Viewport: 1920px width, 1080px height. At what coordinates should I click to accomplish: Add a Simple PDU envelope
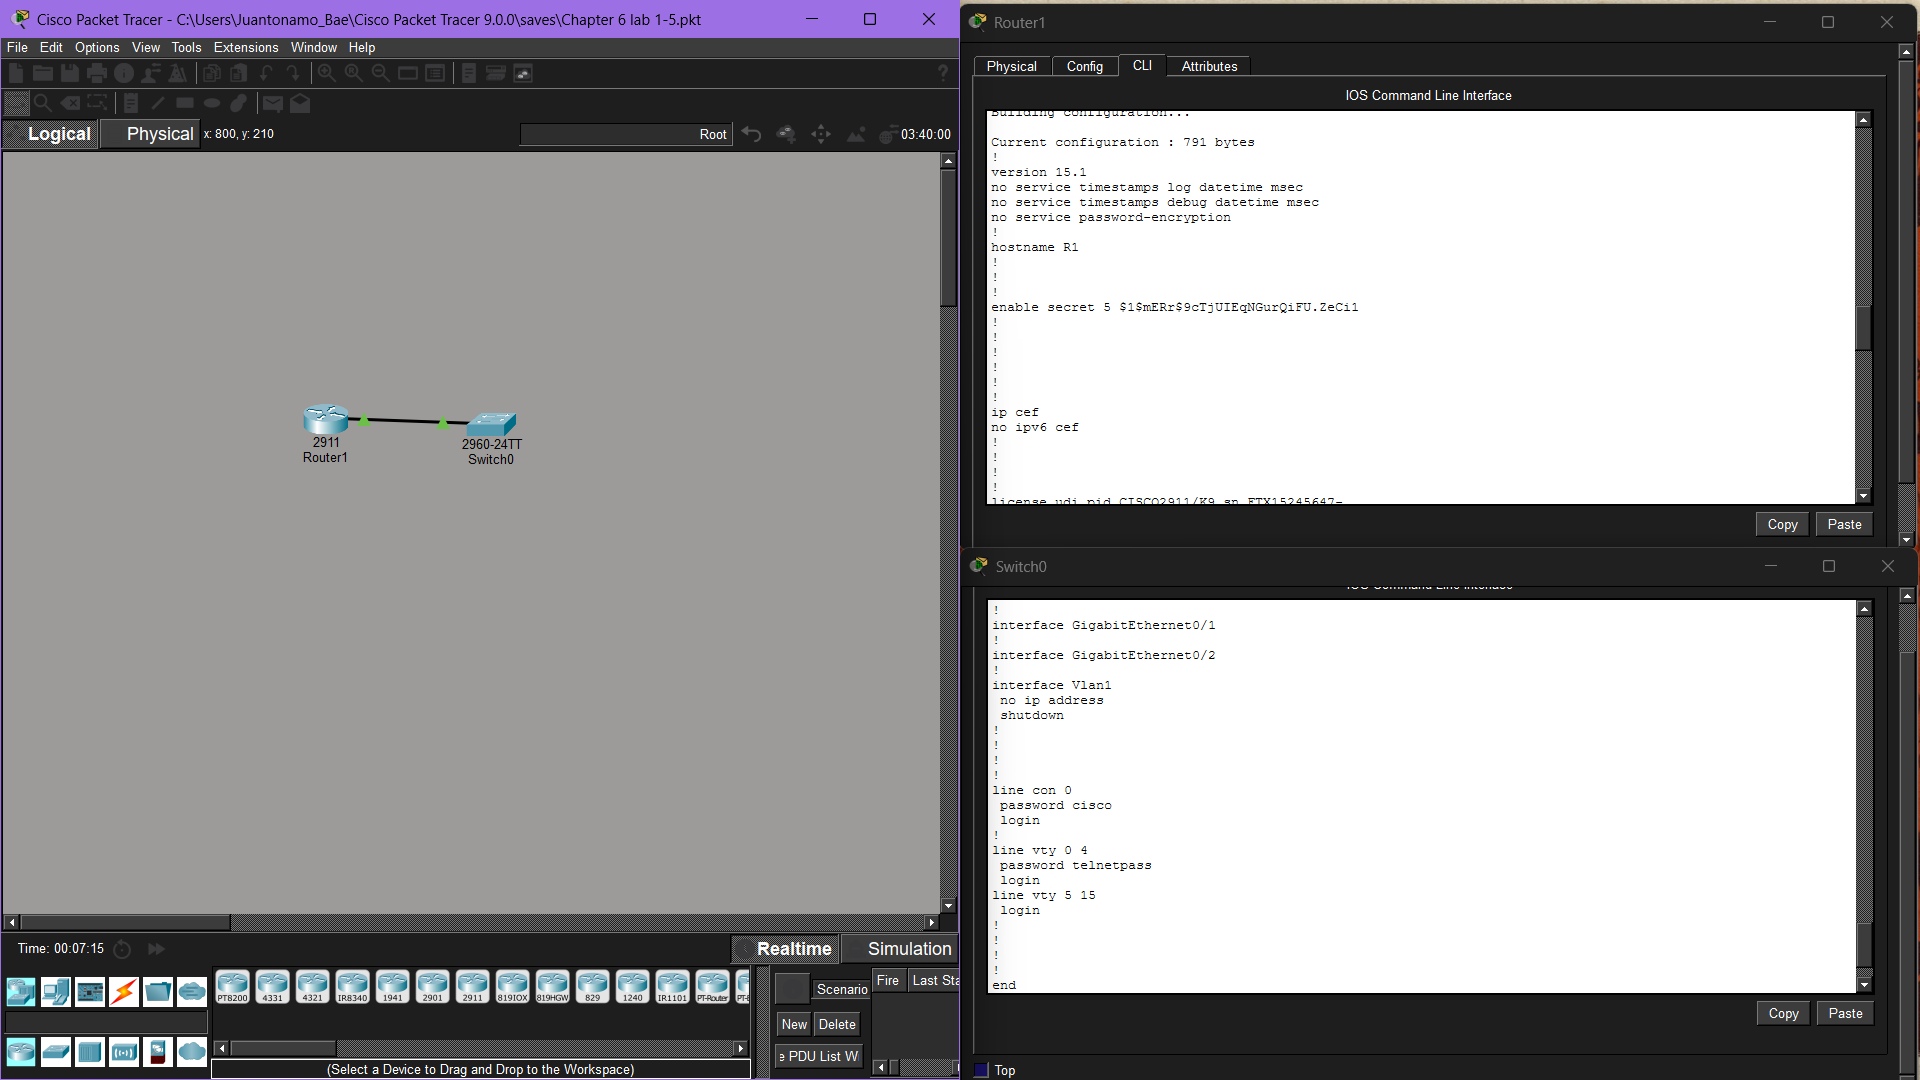coord(273,103)
